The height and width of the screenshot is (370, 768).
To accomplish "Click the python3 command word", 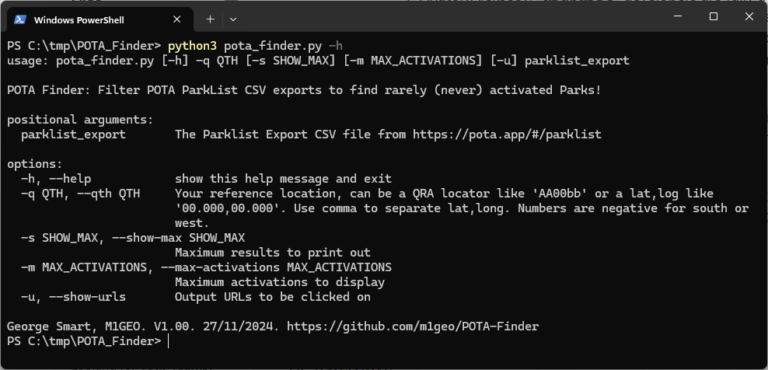I will point(192,46).
